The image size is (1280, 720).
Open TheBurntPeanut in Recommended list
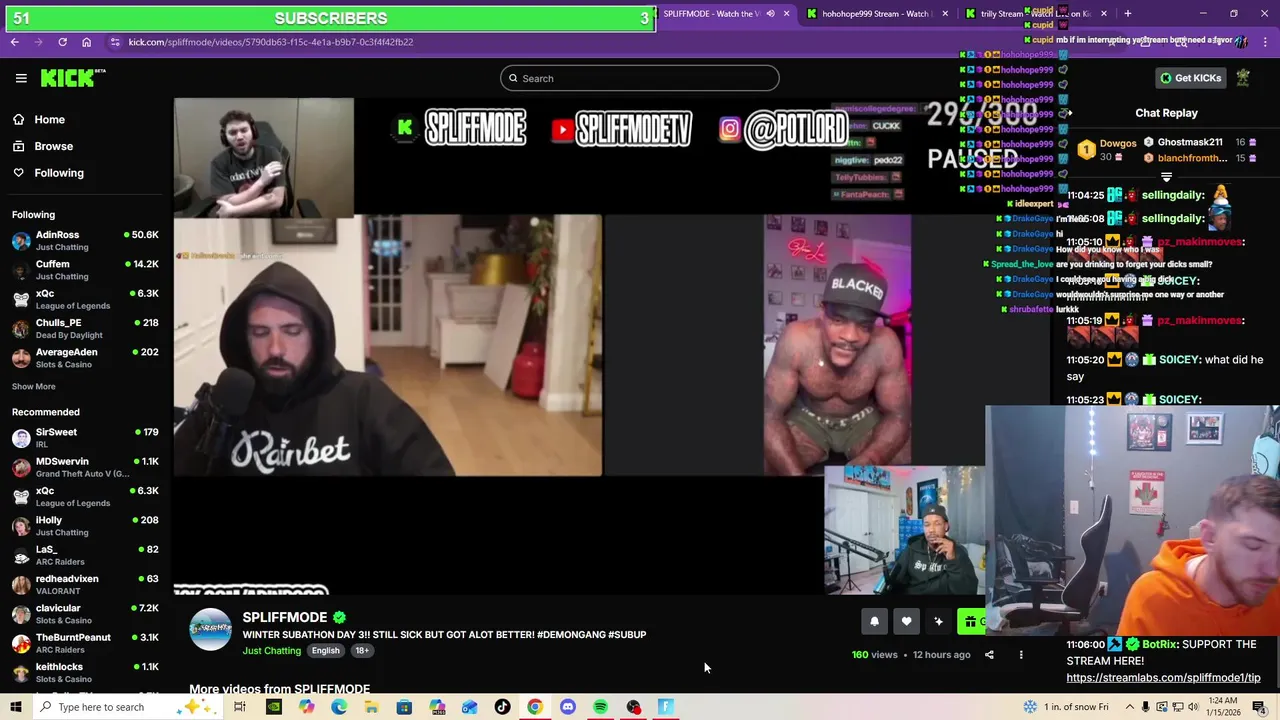point(85,643)
